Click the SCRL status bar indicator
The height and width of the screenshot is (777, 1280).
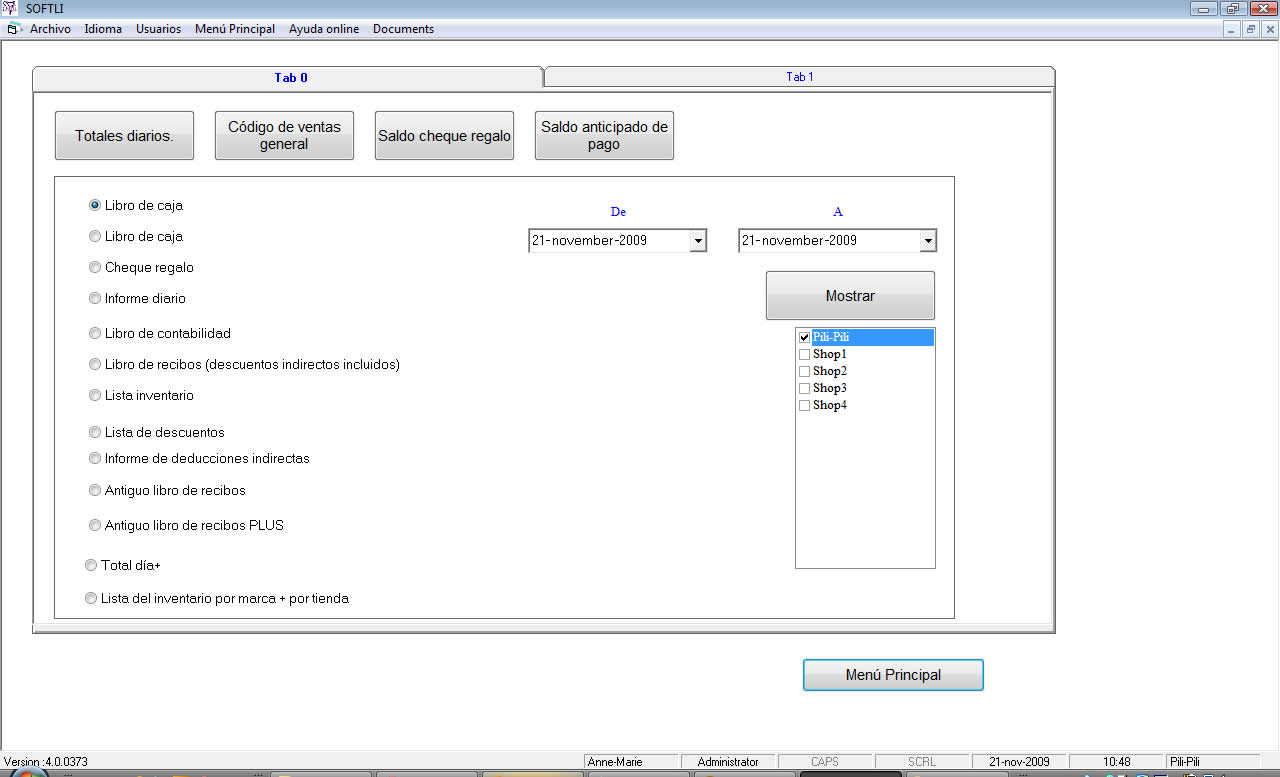922,762
